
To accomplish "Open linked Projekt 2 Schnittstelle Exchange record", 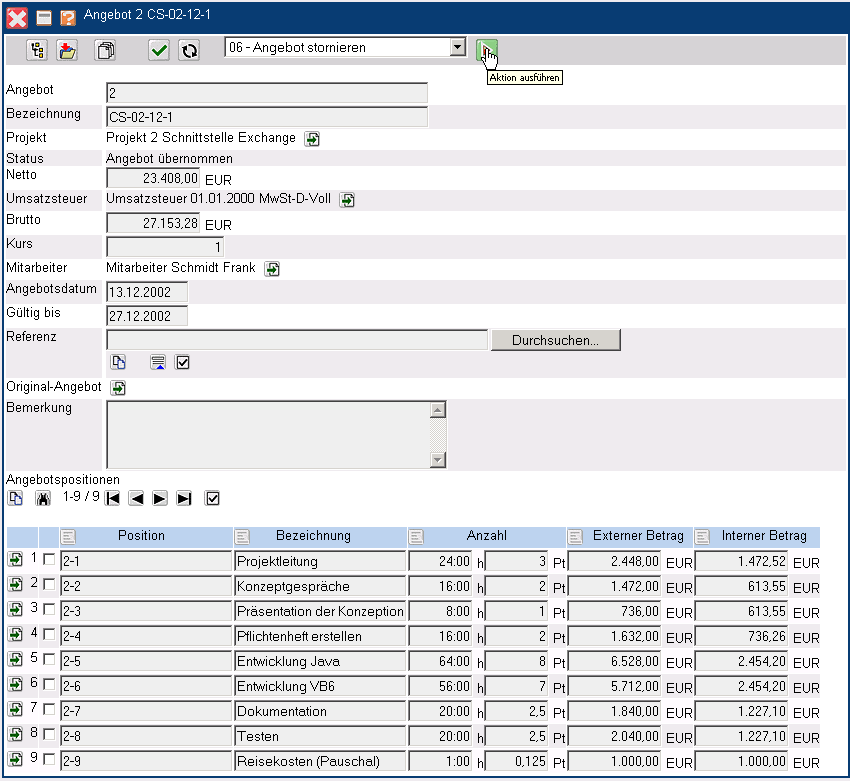I will [x=312, y=139].
